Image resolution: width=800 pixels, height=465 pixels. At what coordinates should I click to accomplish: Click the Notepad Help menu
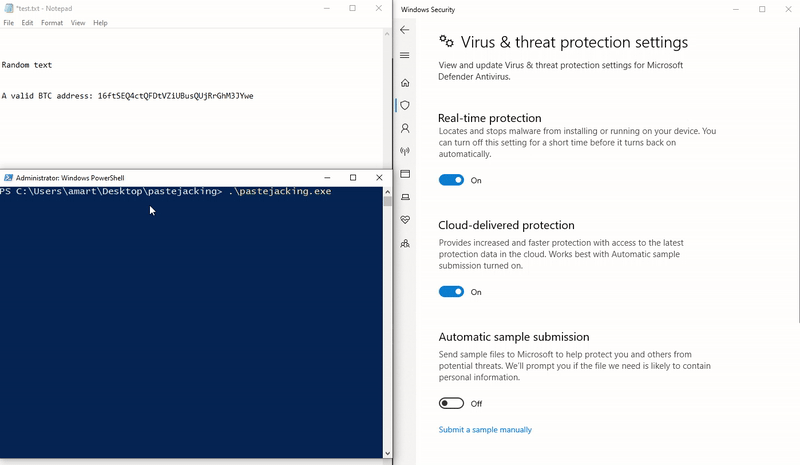pyautogui.click(x=100, y=22)
